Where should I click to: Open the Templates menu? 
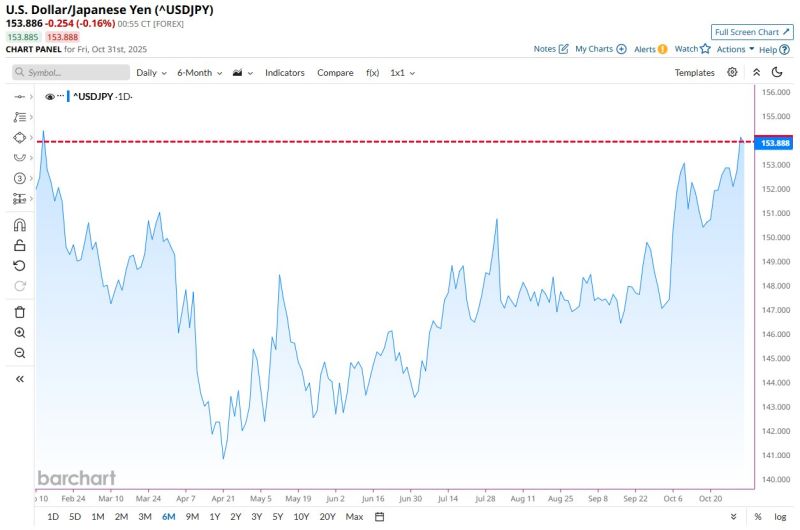[x=694, y=72]
